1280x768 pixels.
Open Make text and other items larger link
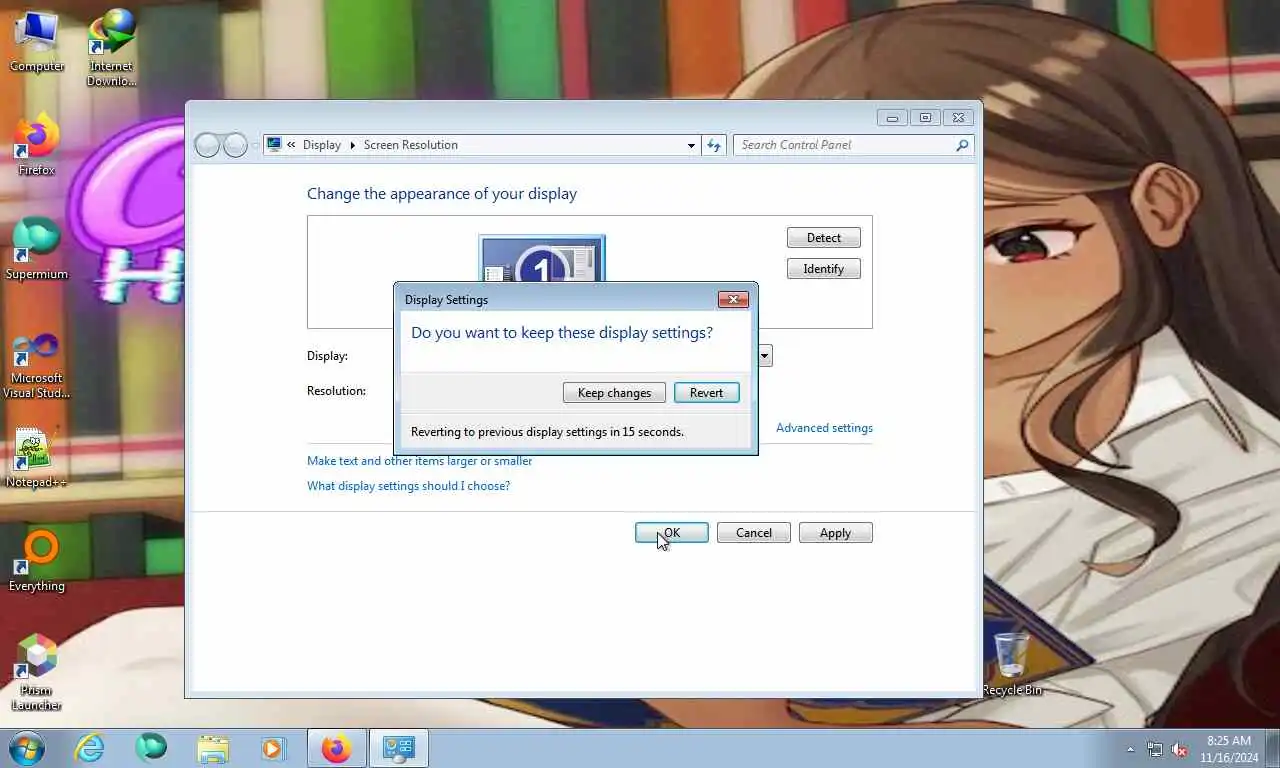pos(420,461)
